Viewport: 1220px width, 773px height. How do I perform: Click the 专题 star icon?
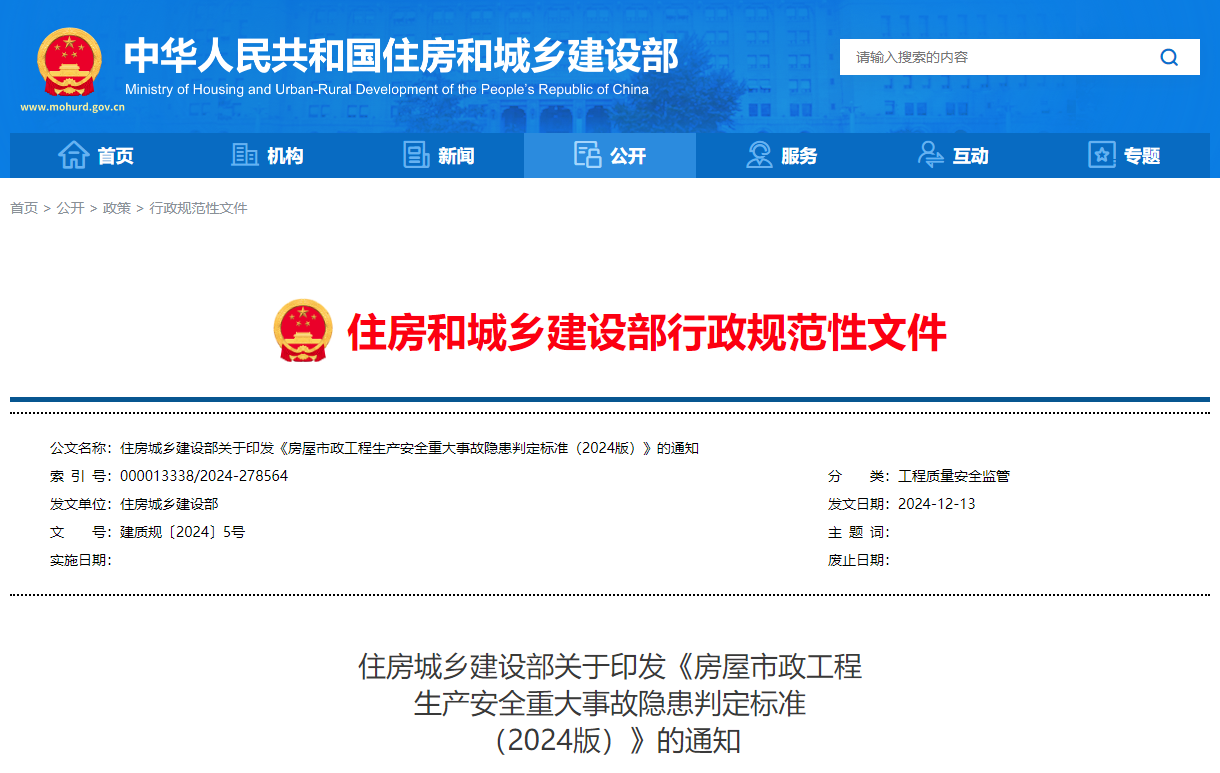click(x=1101, y=155)
